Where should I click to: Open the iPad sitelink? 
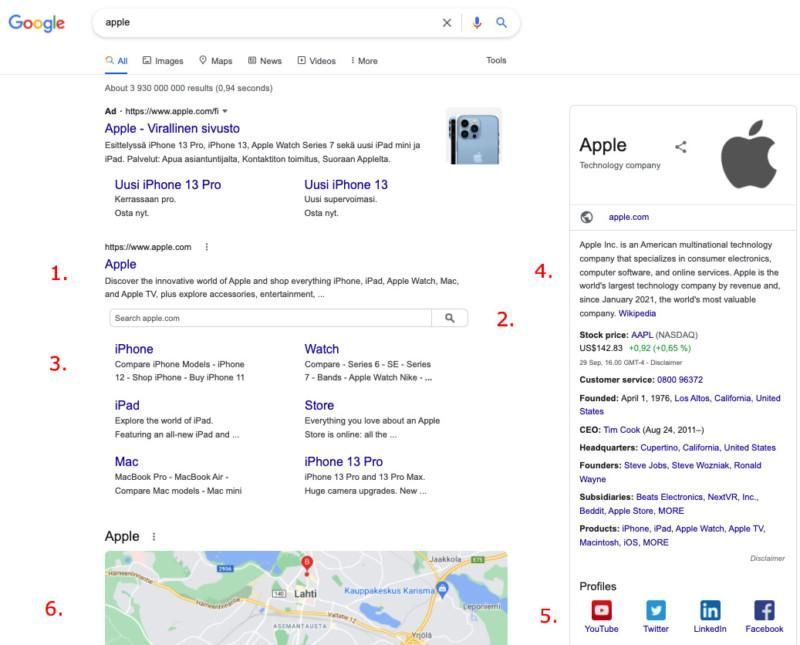point(127,405)
